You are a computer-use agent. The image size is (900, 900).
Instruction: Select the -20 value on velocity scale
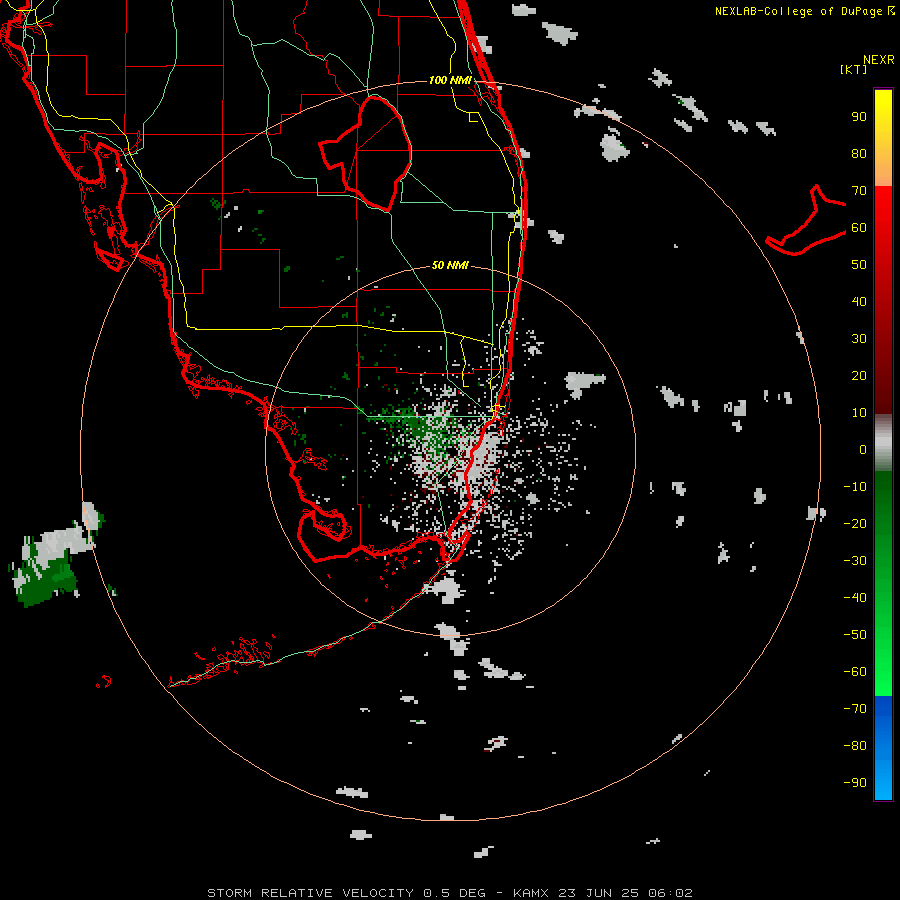855,524
